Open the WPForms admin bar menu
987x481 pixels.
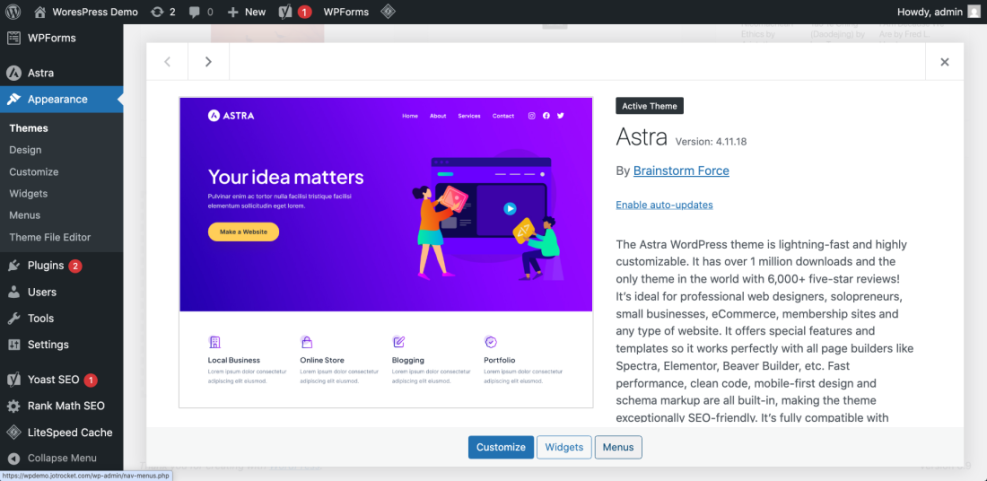tap(346, 11)
